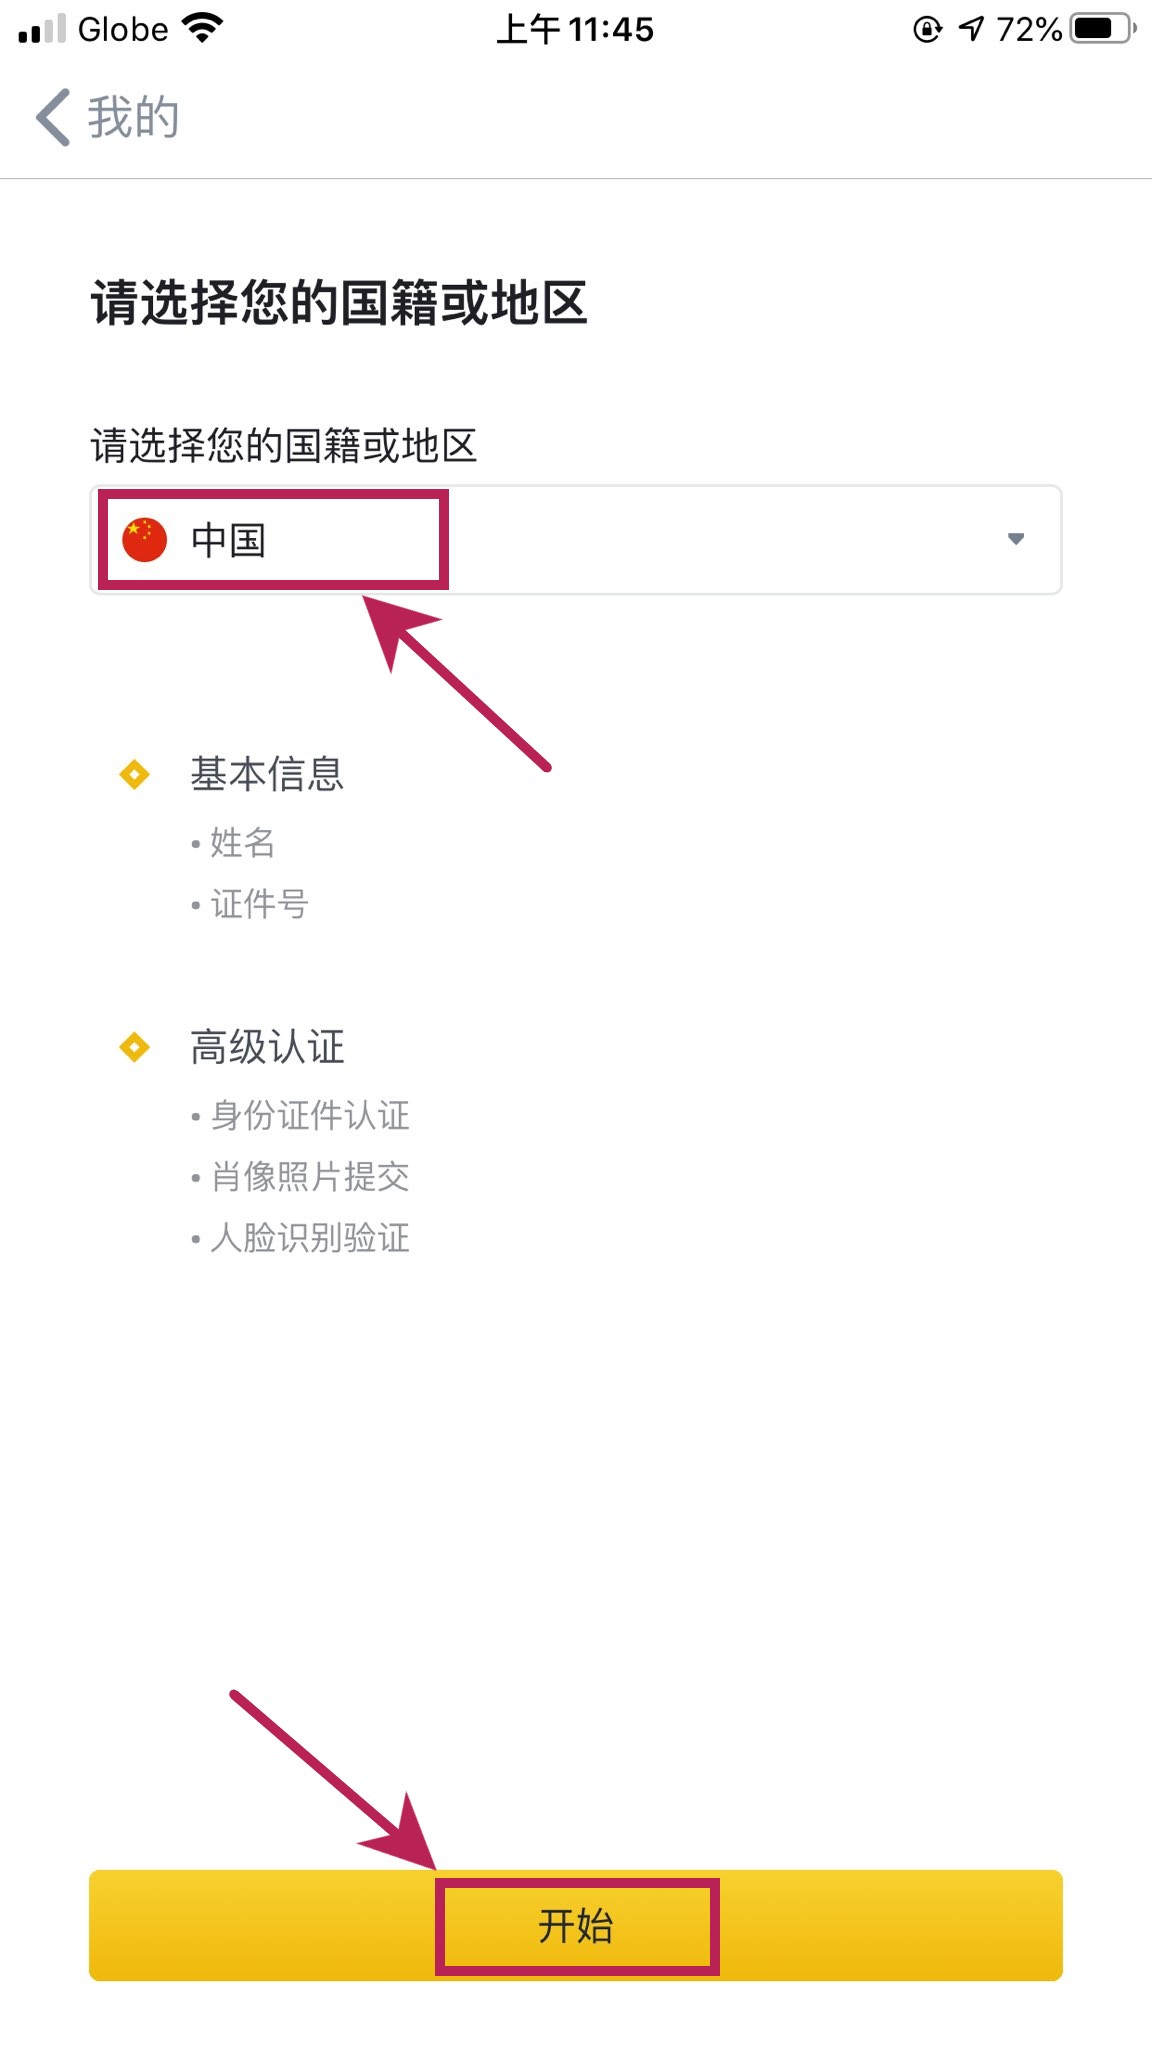Tap the 人脸识别验证 list item

[x=310, y=1238]
